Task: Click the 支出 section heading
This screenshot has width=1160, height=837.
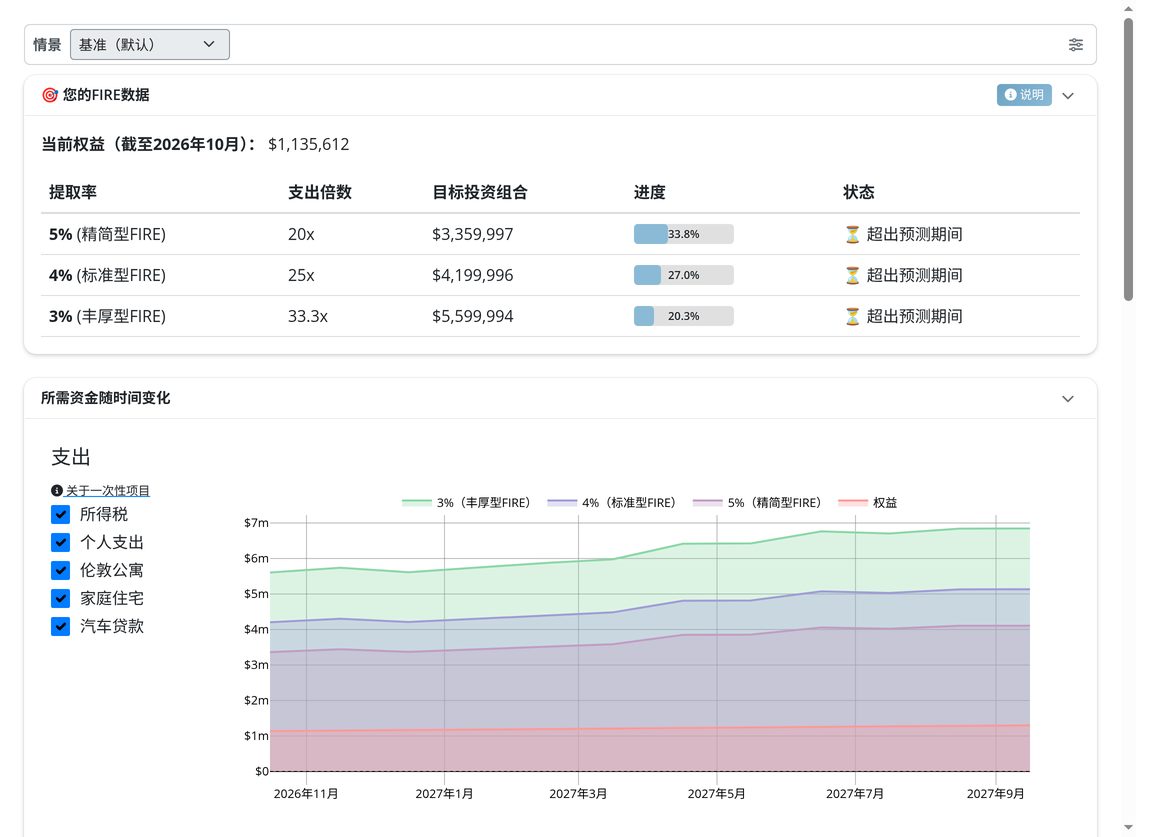Action: (71, 457)
